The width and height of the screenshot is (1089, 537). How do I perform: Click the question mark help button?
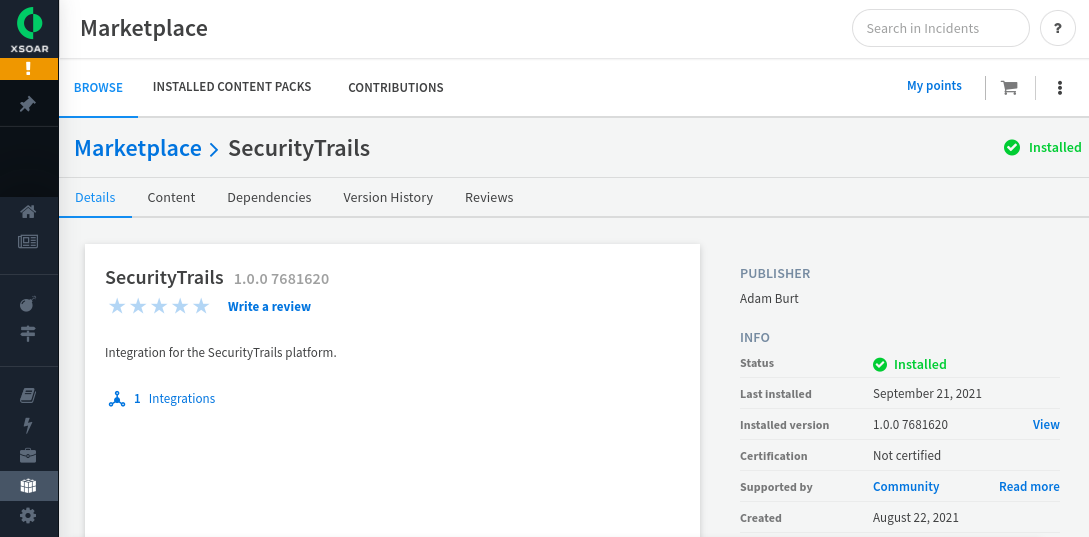point(1058,28)
